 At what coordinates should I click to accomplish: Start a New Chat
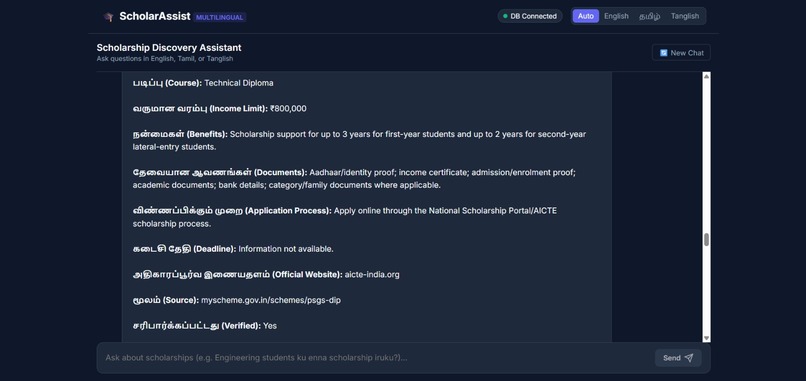pyautogui.click(x=681, y=52)
